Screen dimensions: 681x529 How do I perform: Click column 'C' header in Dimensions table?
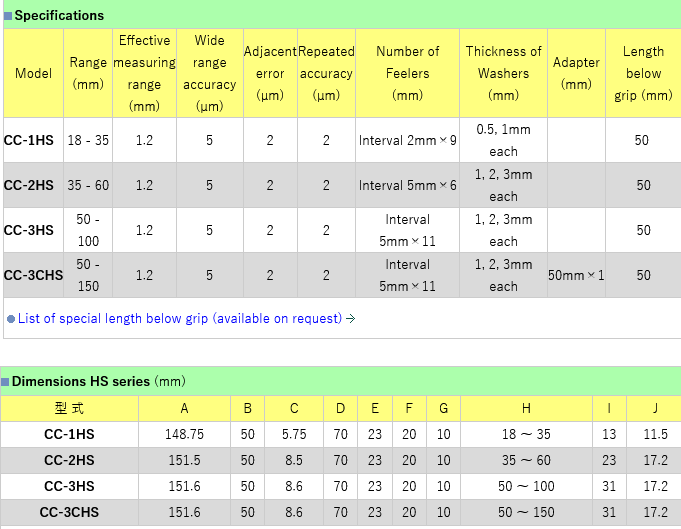pyautogui.click(x=294, y=408)
